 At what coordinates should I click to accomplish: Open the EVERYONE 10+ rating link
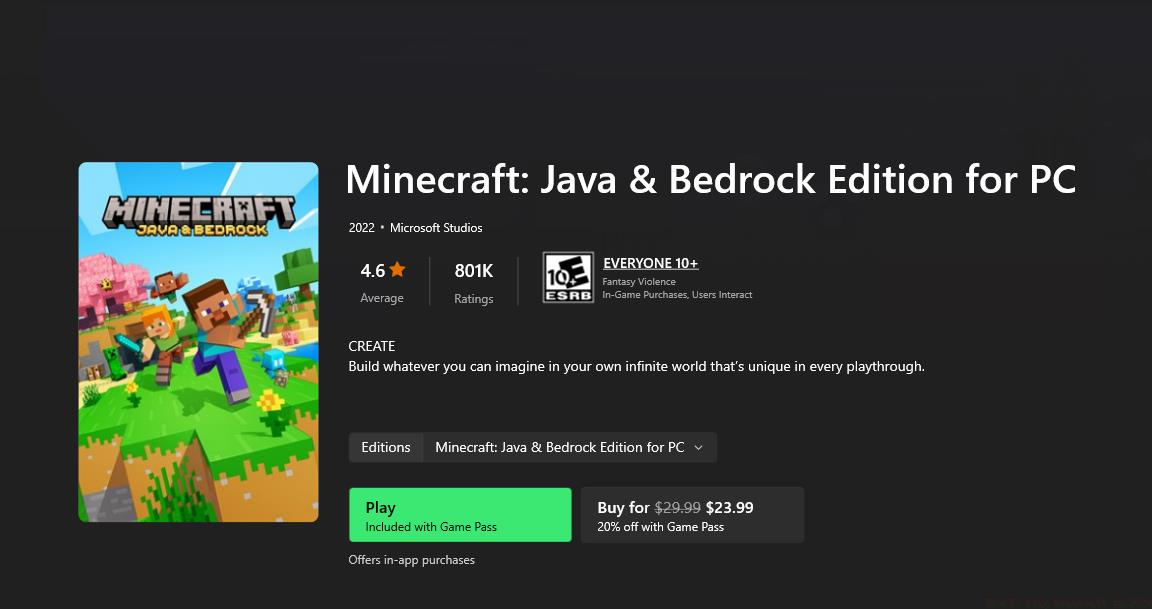pos(650,263)
